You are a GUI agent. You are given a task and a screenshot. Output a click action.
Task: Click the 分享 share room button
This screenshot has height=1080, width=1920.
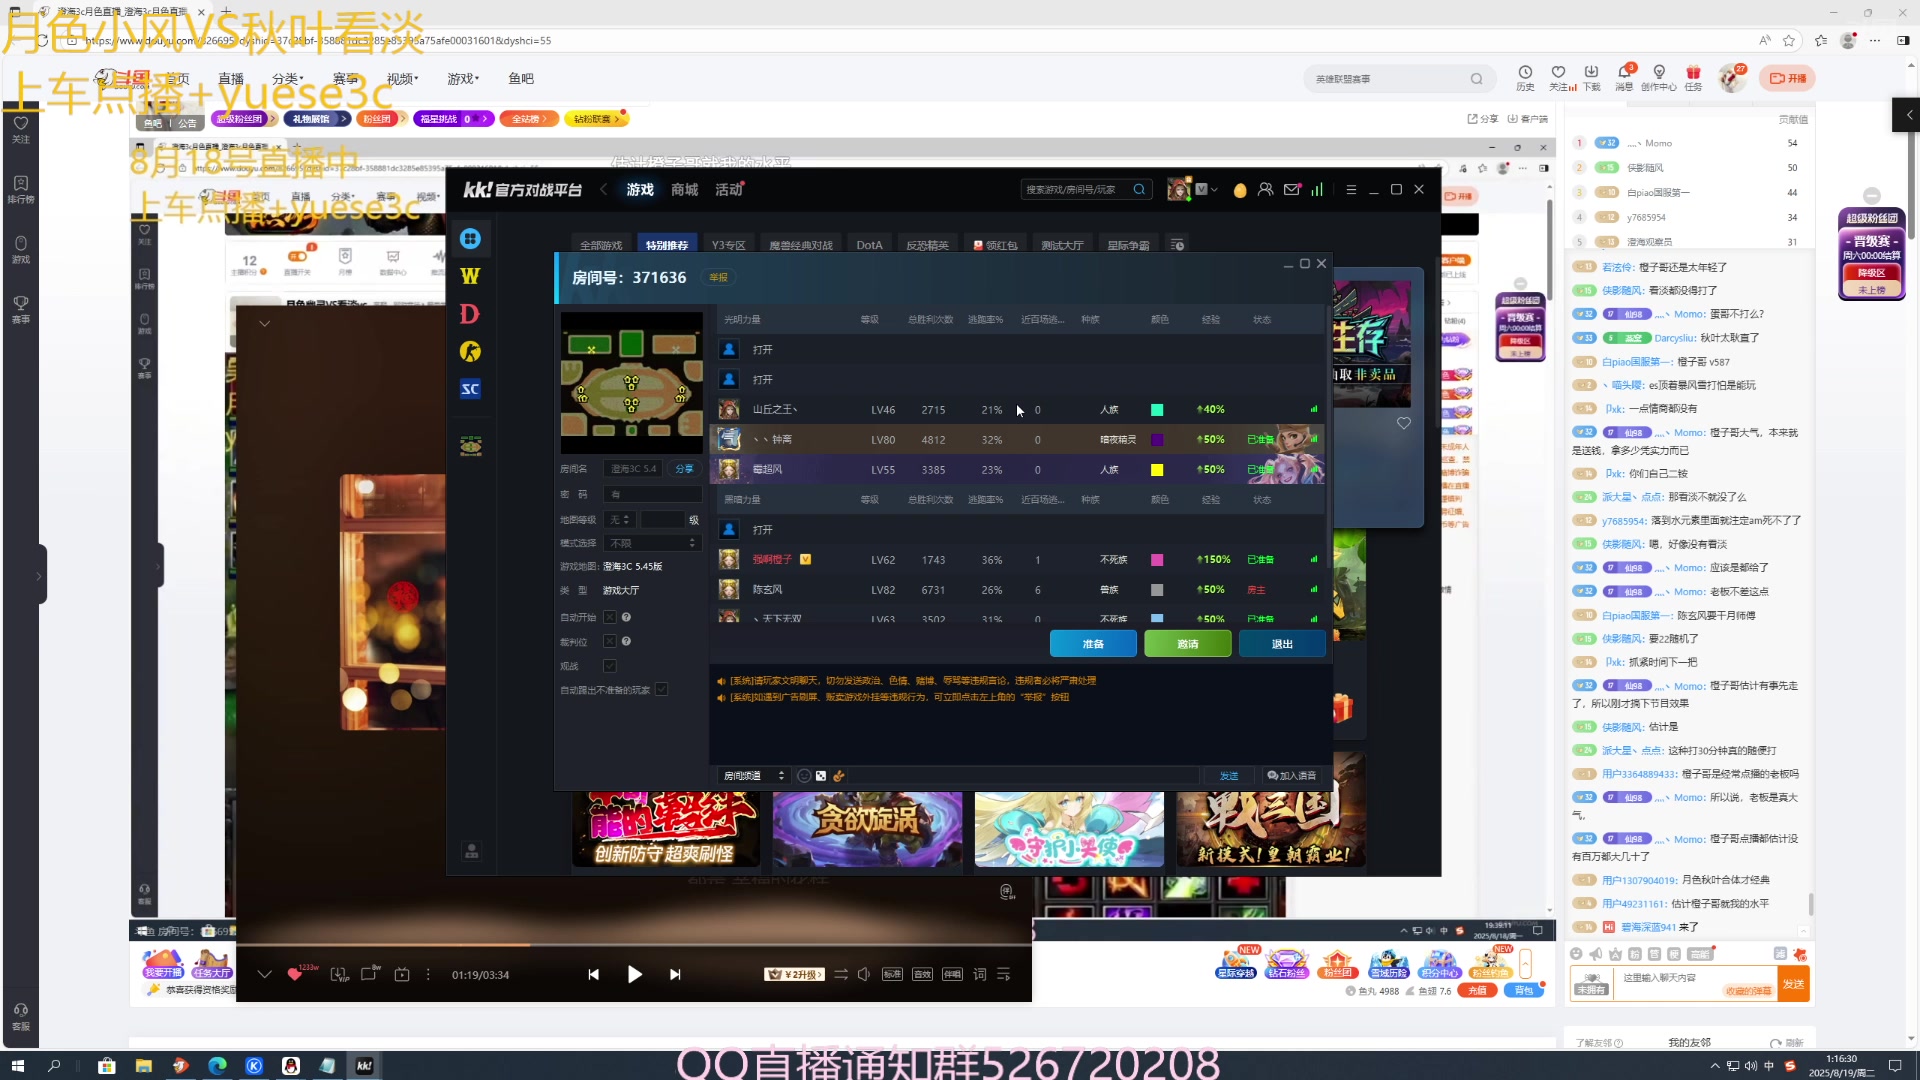point(684,469)
